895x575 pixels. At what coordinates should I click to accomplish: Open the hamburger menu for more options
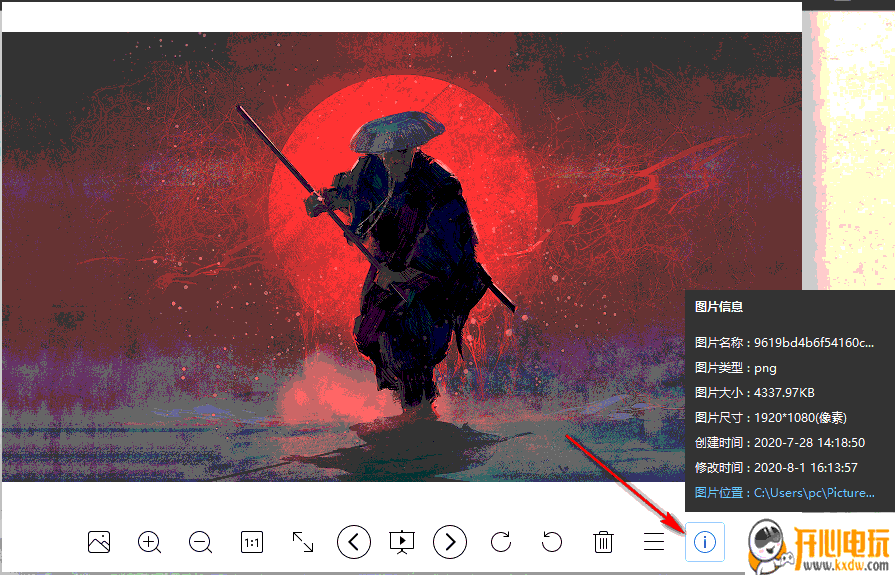[654, 542]
